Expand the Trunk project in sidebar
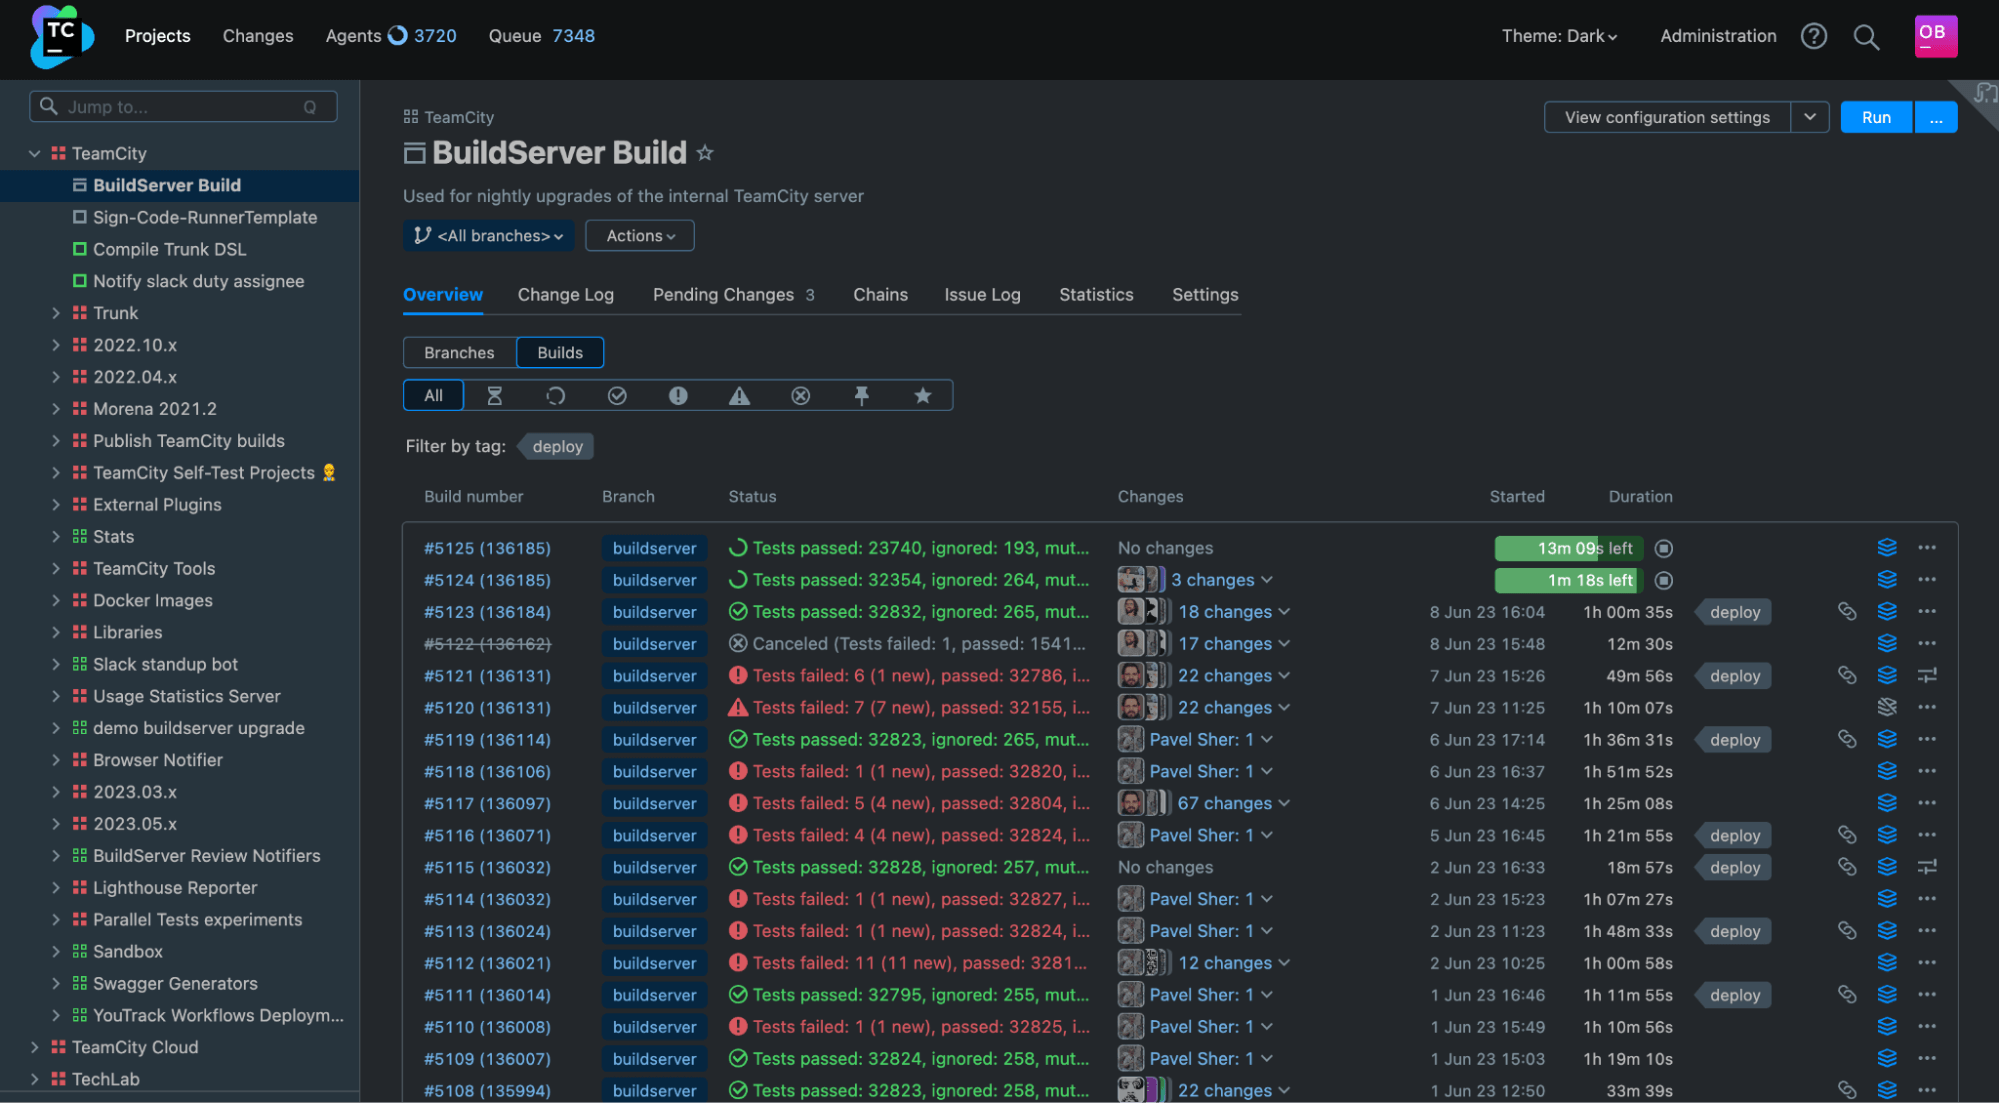The width and height of the screenshot is (1999, 1103). click(x=56, y=313)
